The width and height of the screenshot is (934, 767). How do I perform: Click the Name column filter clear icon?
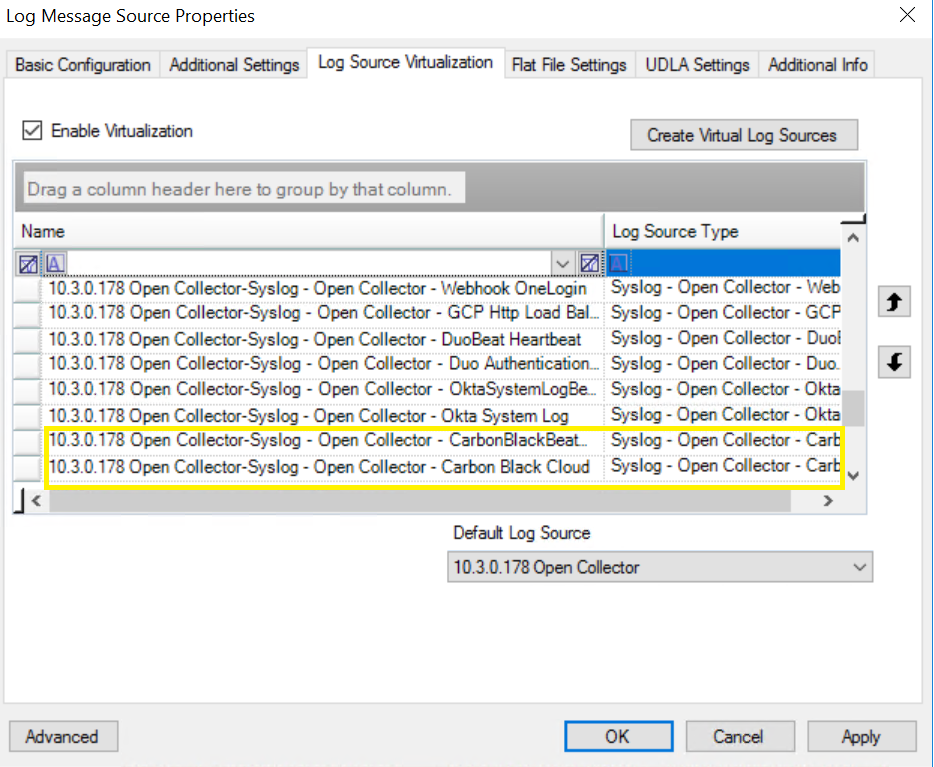pyautogui.click(x=29, y=263)
